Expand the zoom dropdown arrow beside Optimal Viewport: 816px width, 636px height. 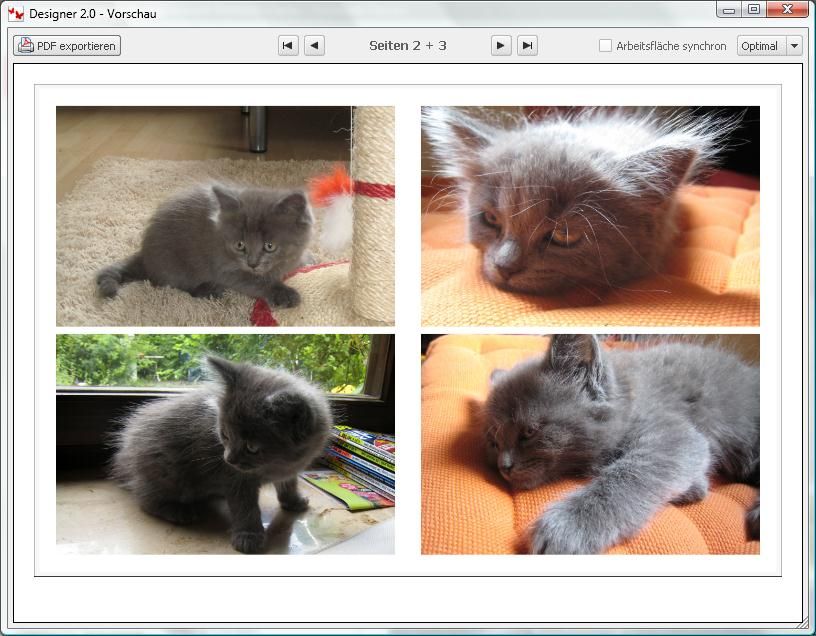pos(794,46)
